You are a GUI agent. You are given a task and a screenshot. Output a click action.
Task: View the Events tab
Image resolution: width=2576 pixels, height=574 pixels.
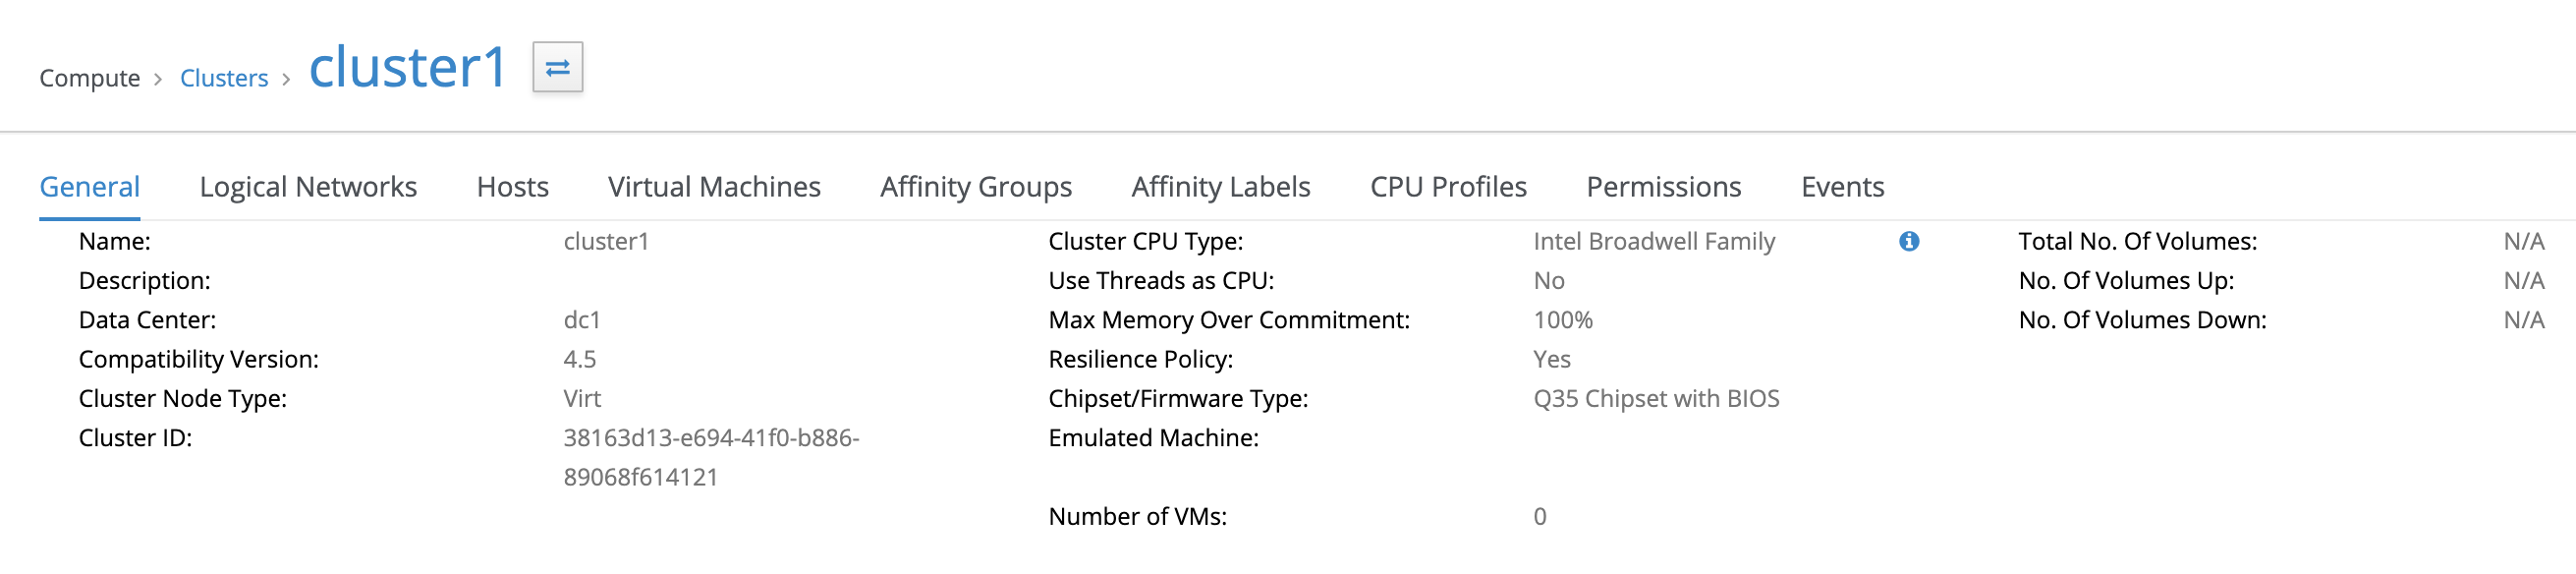pos(1842,187)
